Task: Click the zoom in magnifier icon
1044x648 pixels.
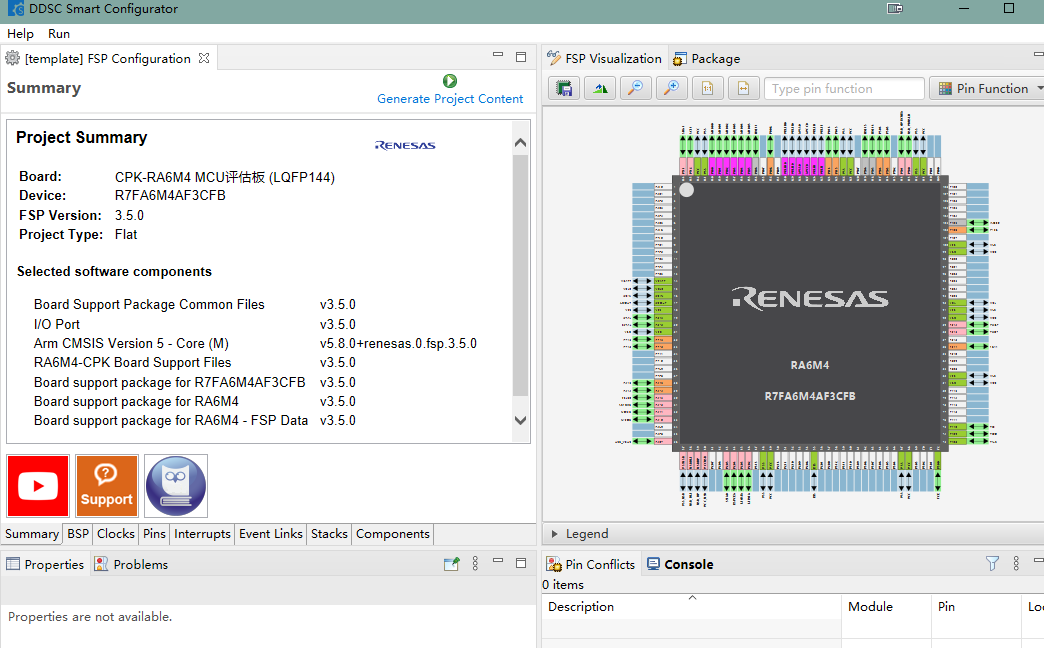Action: 671,89
